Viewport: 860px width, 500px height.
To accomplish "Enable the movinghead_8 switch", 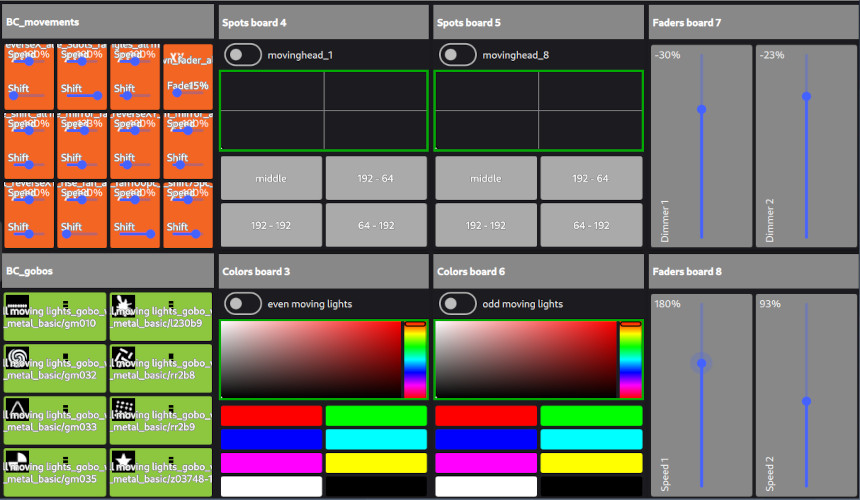I will pyautogui.click(x=458, y=55).
